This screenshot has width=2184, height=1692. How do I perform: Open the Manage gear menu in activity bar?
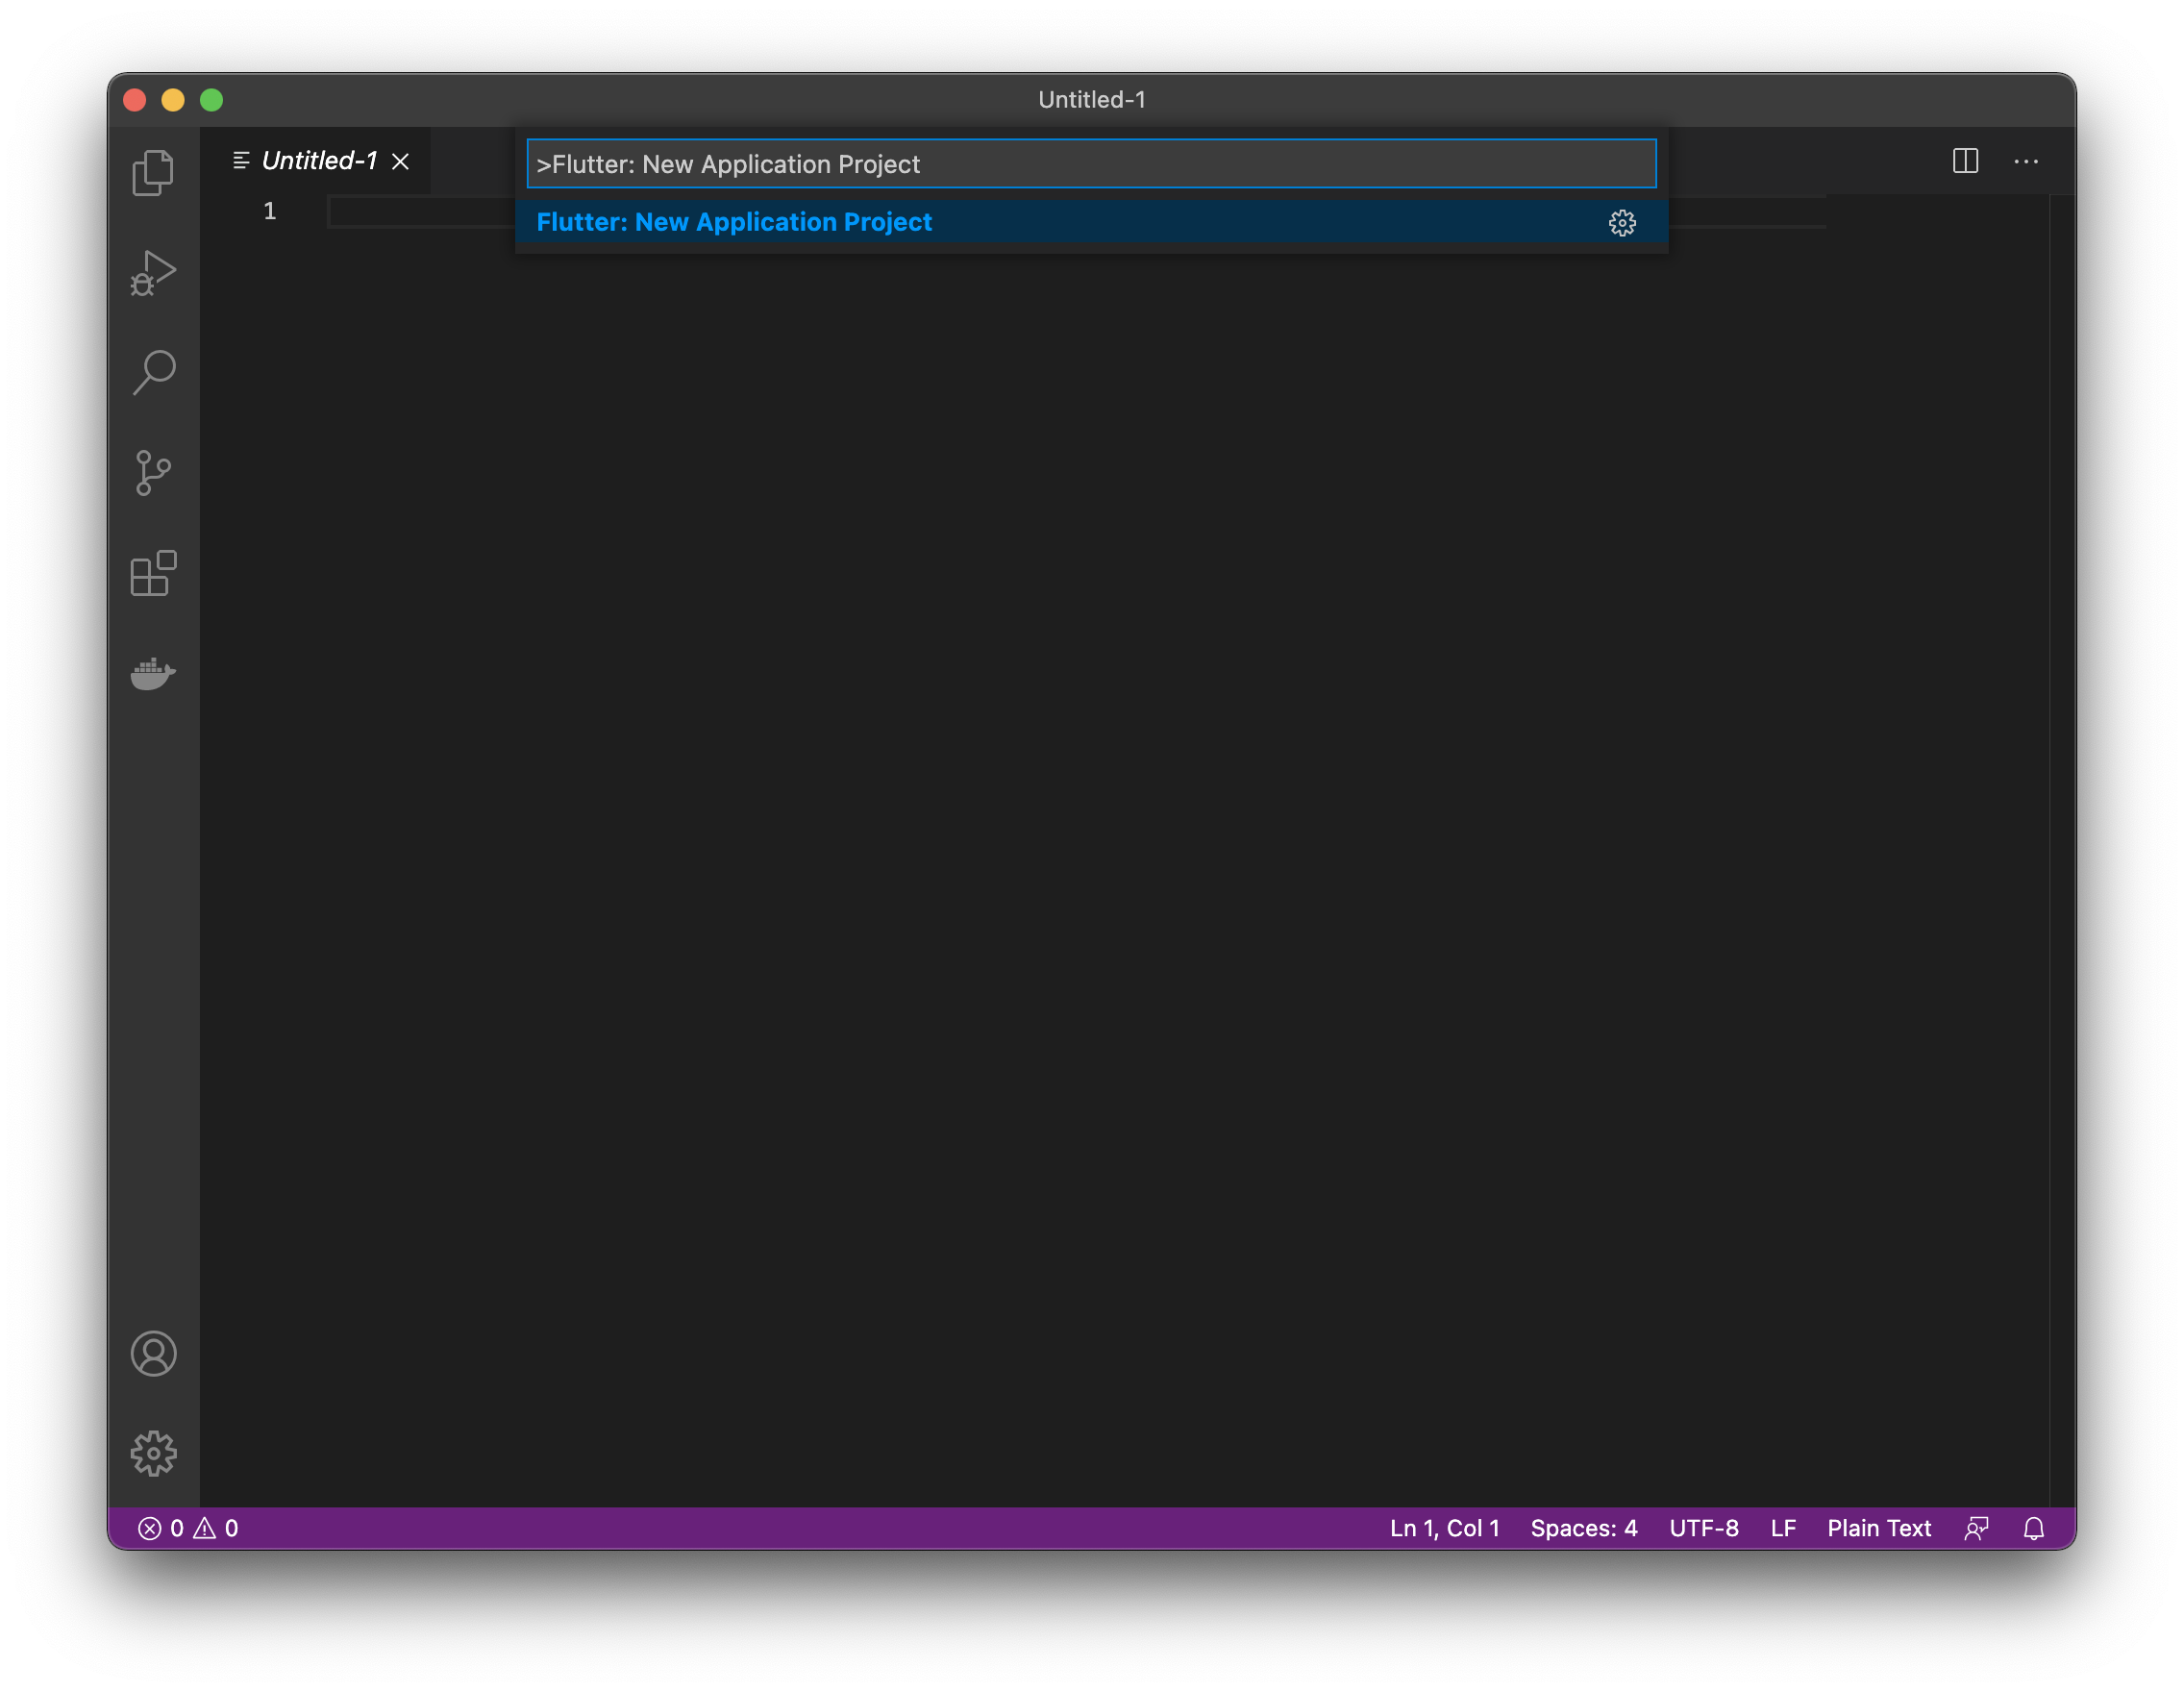(x=153, y=1453)
